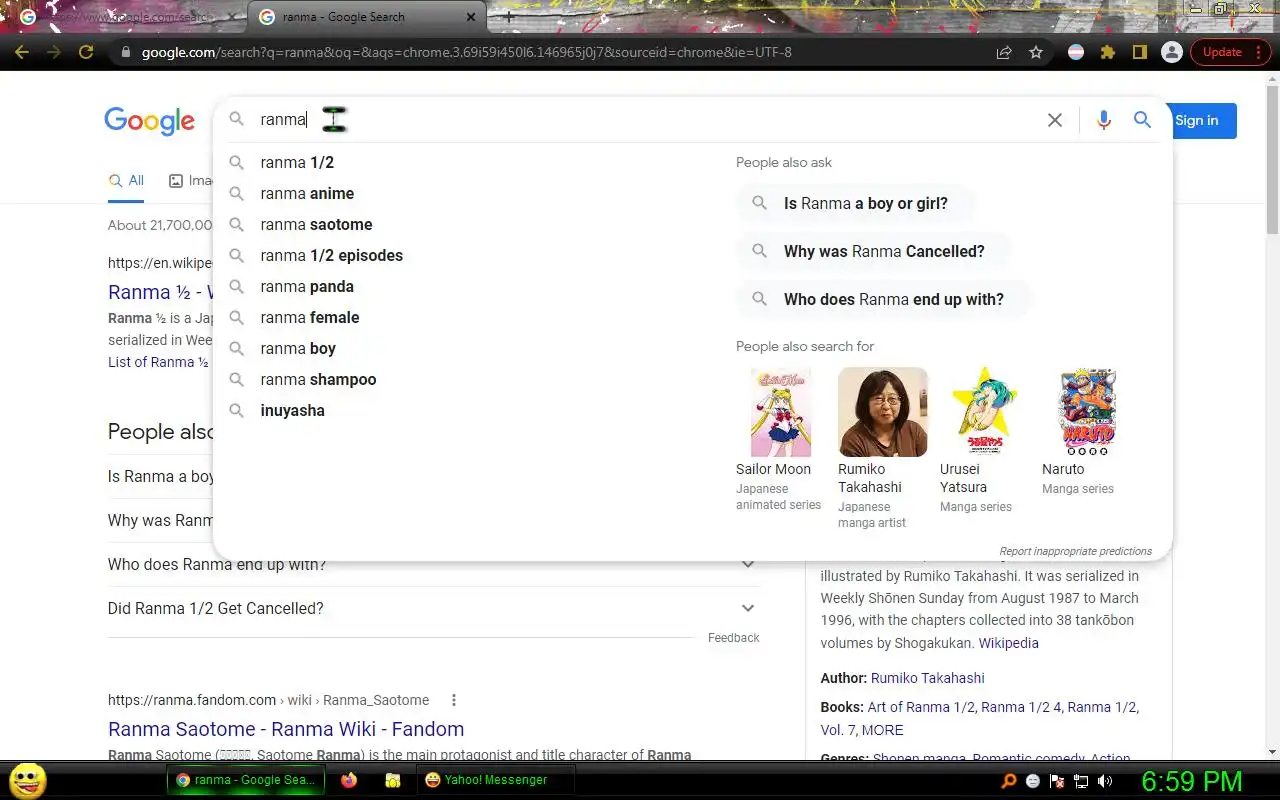Adjust volume from the tray speaker icon
This screenshot has height=800, width=1280.
(x=1105, y=781)
